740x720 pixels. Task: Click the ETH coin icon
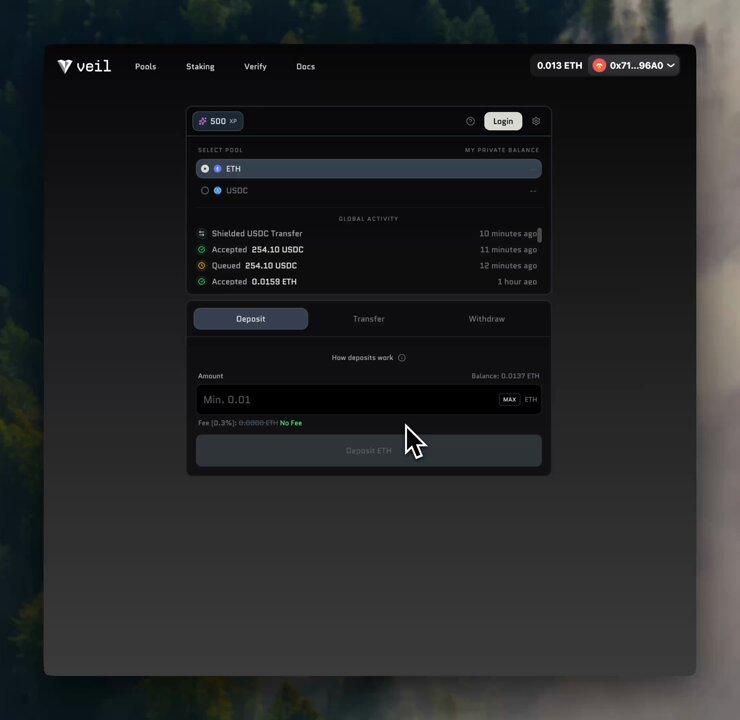tap(218, 168)
